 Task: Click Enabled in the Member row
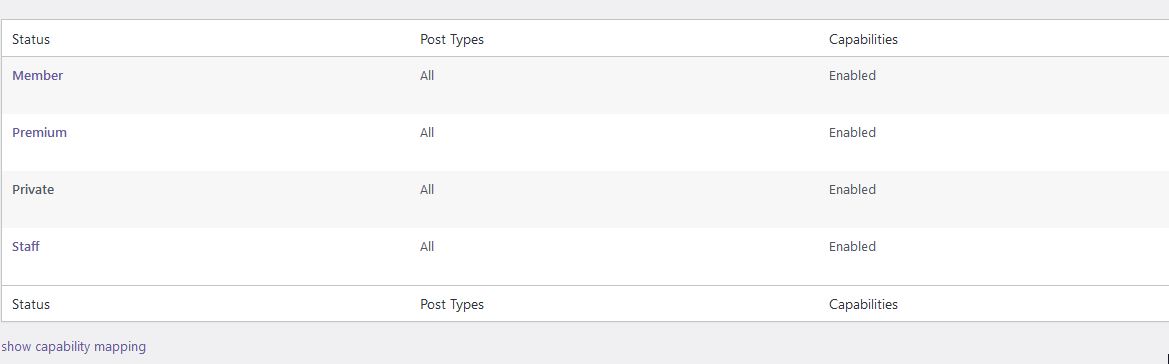point(852,75)
